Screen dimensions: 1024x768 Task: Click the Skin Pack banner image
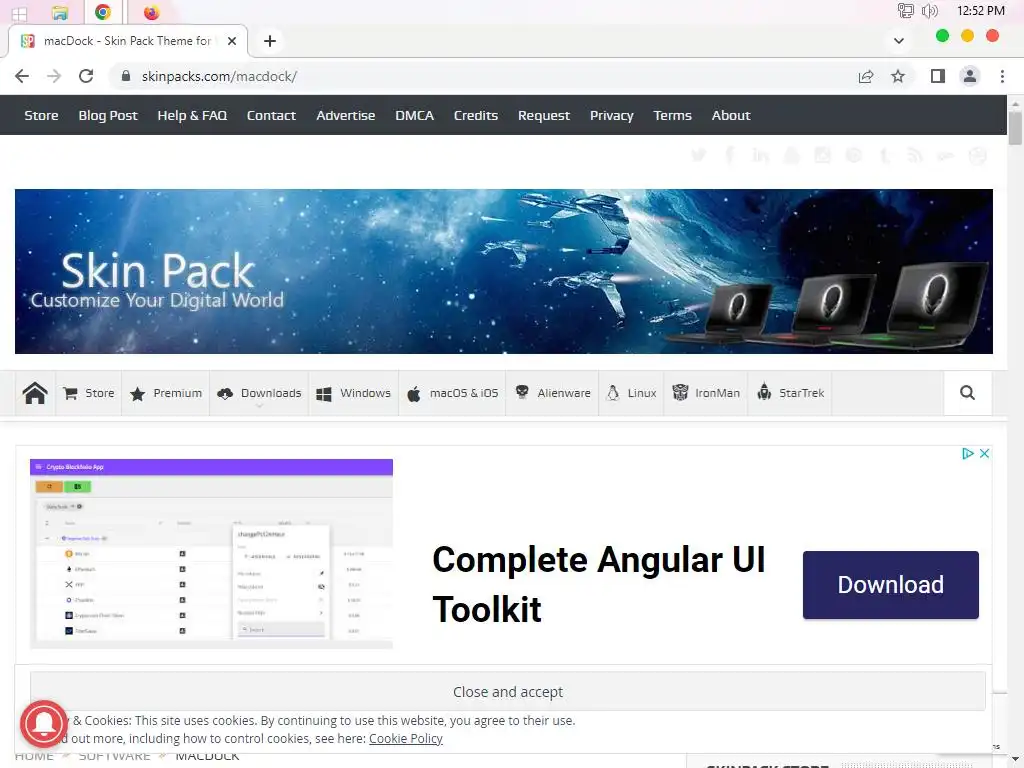(504, 272)
